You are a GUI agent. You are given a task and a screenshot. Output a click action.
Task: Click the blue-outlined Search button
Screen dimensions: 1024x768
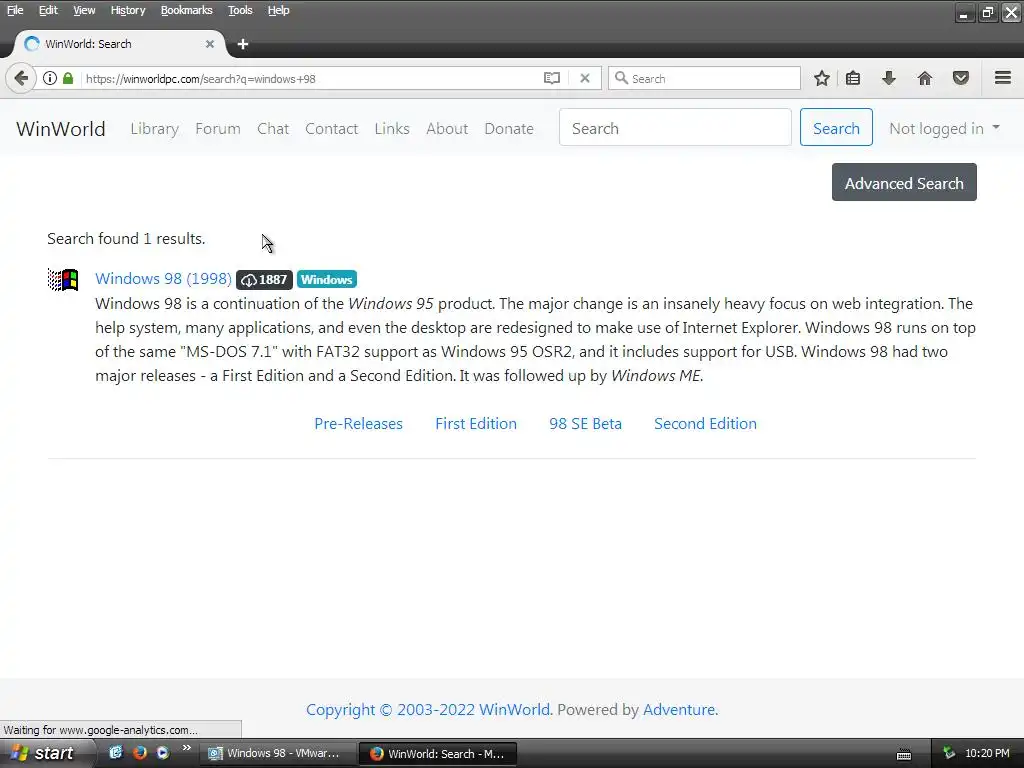(x=836, y=127)
